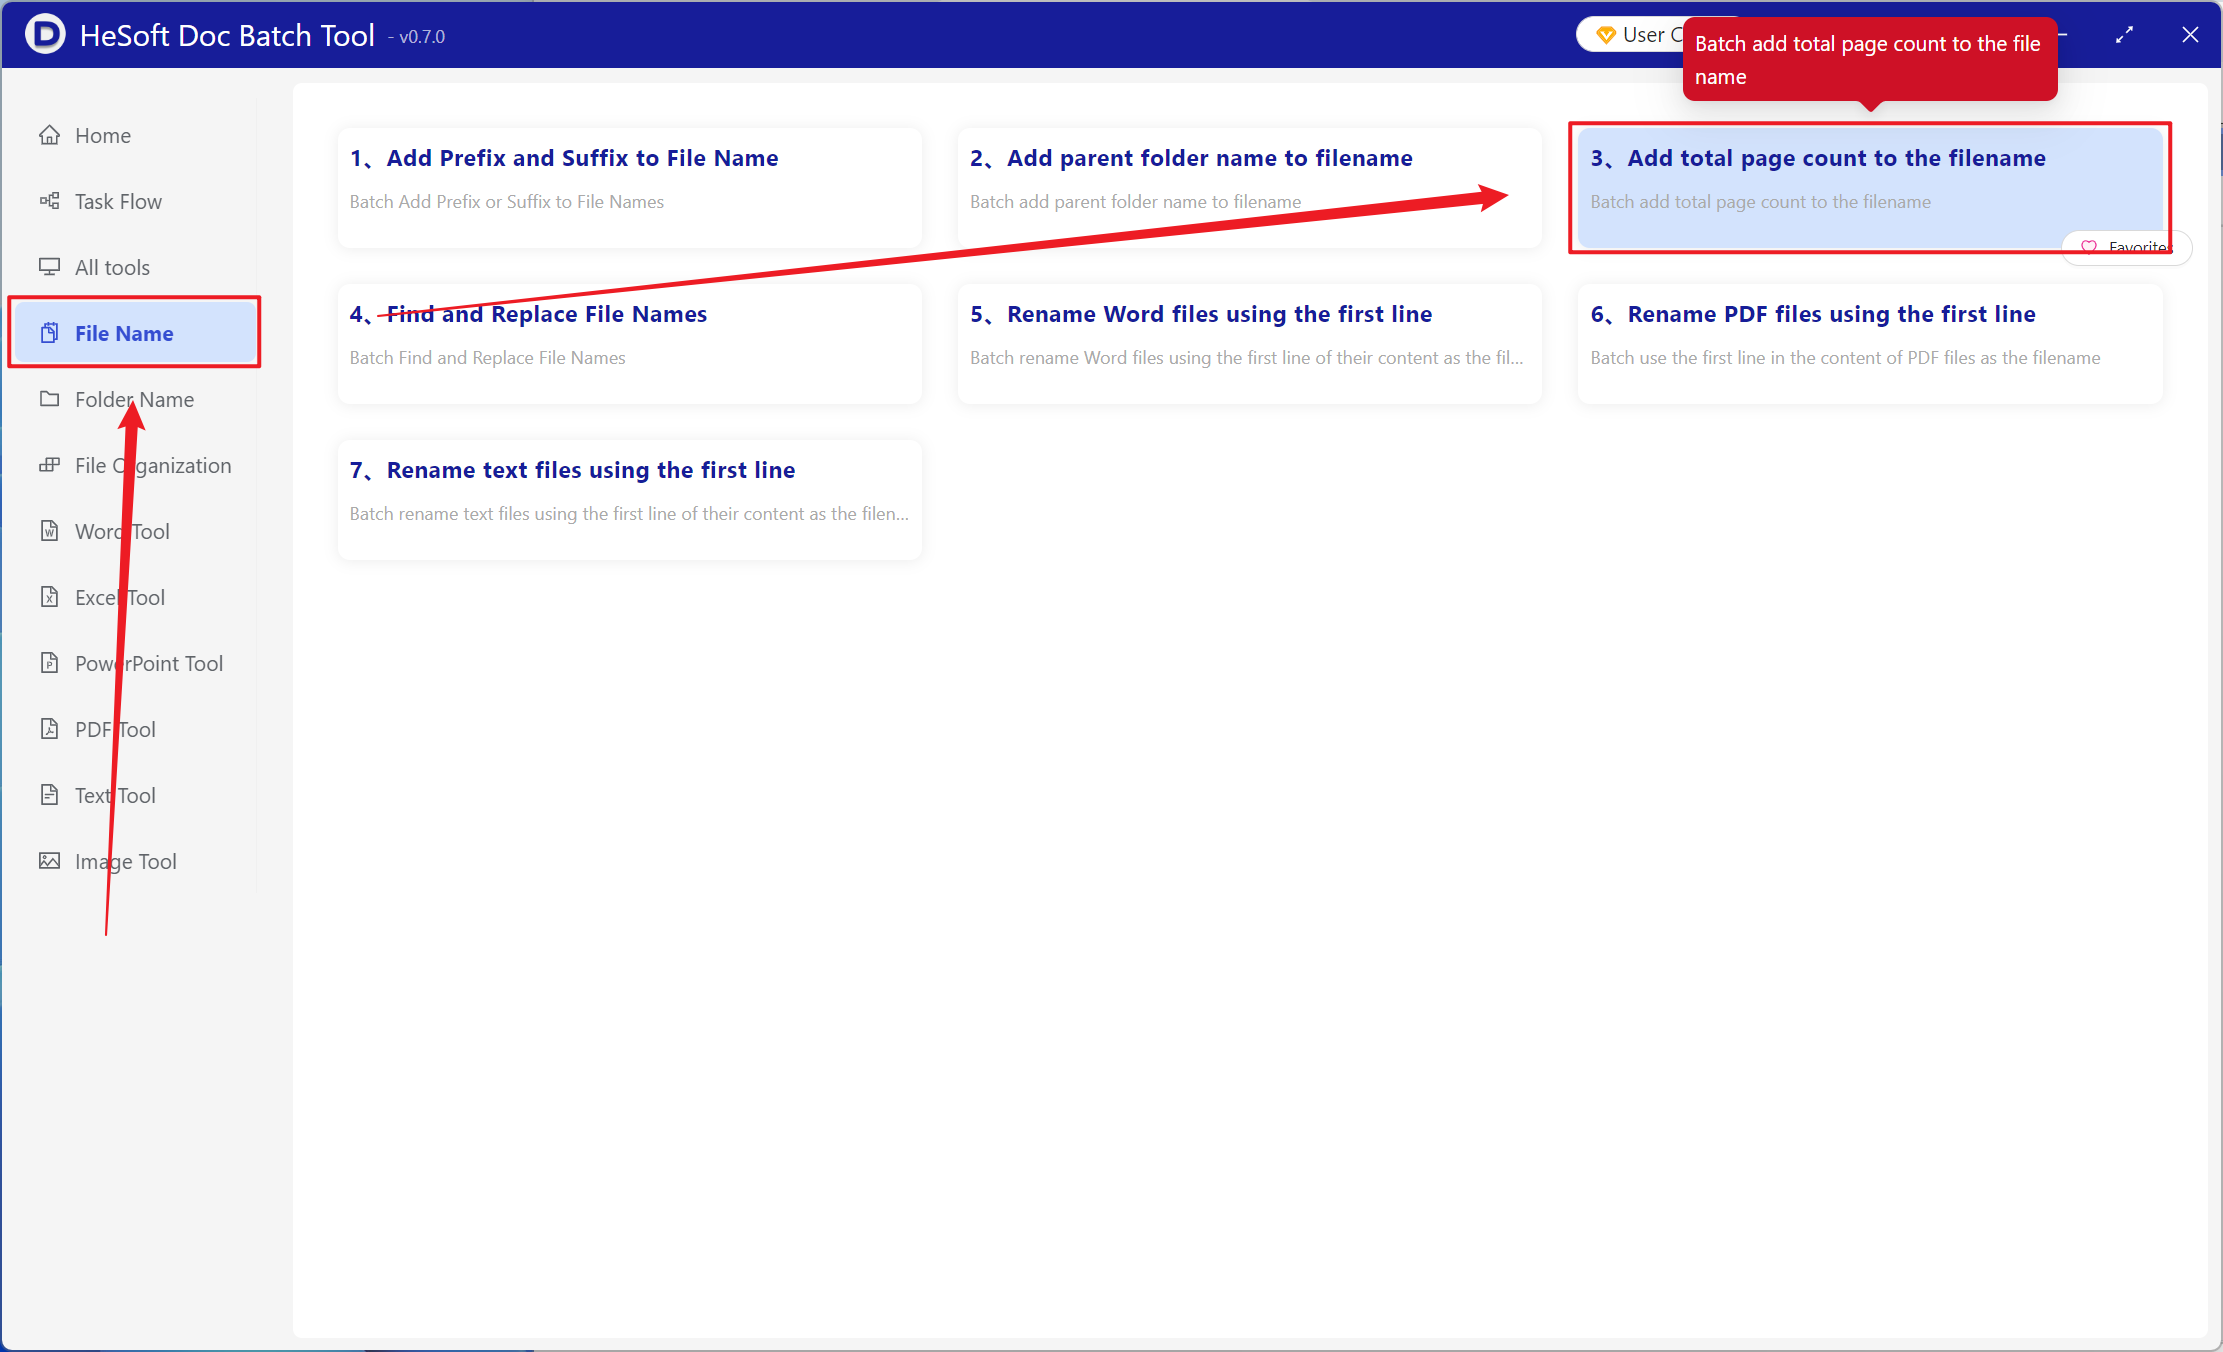Click the Excel Tool sheet icon
2223x1352 pixels.
point(49,597)
